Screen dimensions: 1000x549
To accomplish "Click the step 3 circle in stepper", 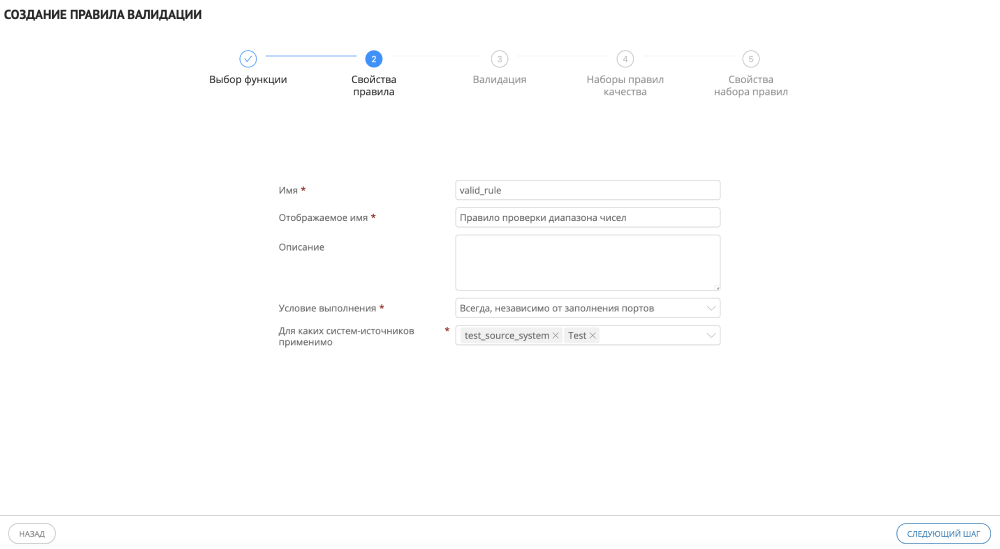I will pyautogui.click(x=499, y=59).
